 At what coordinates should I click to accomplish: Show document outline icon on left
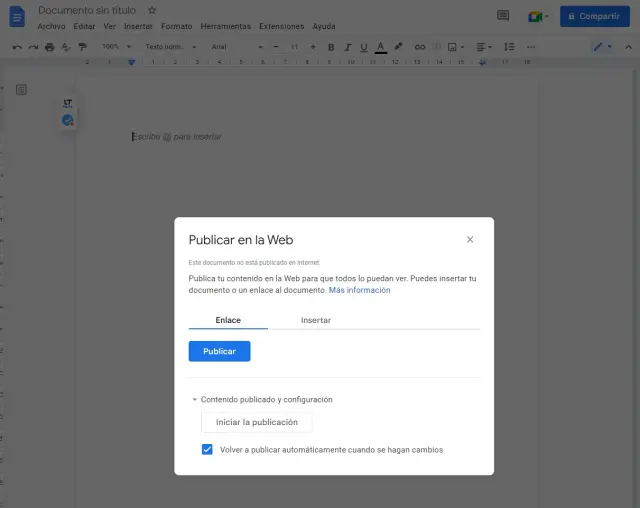pos(21,89)
